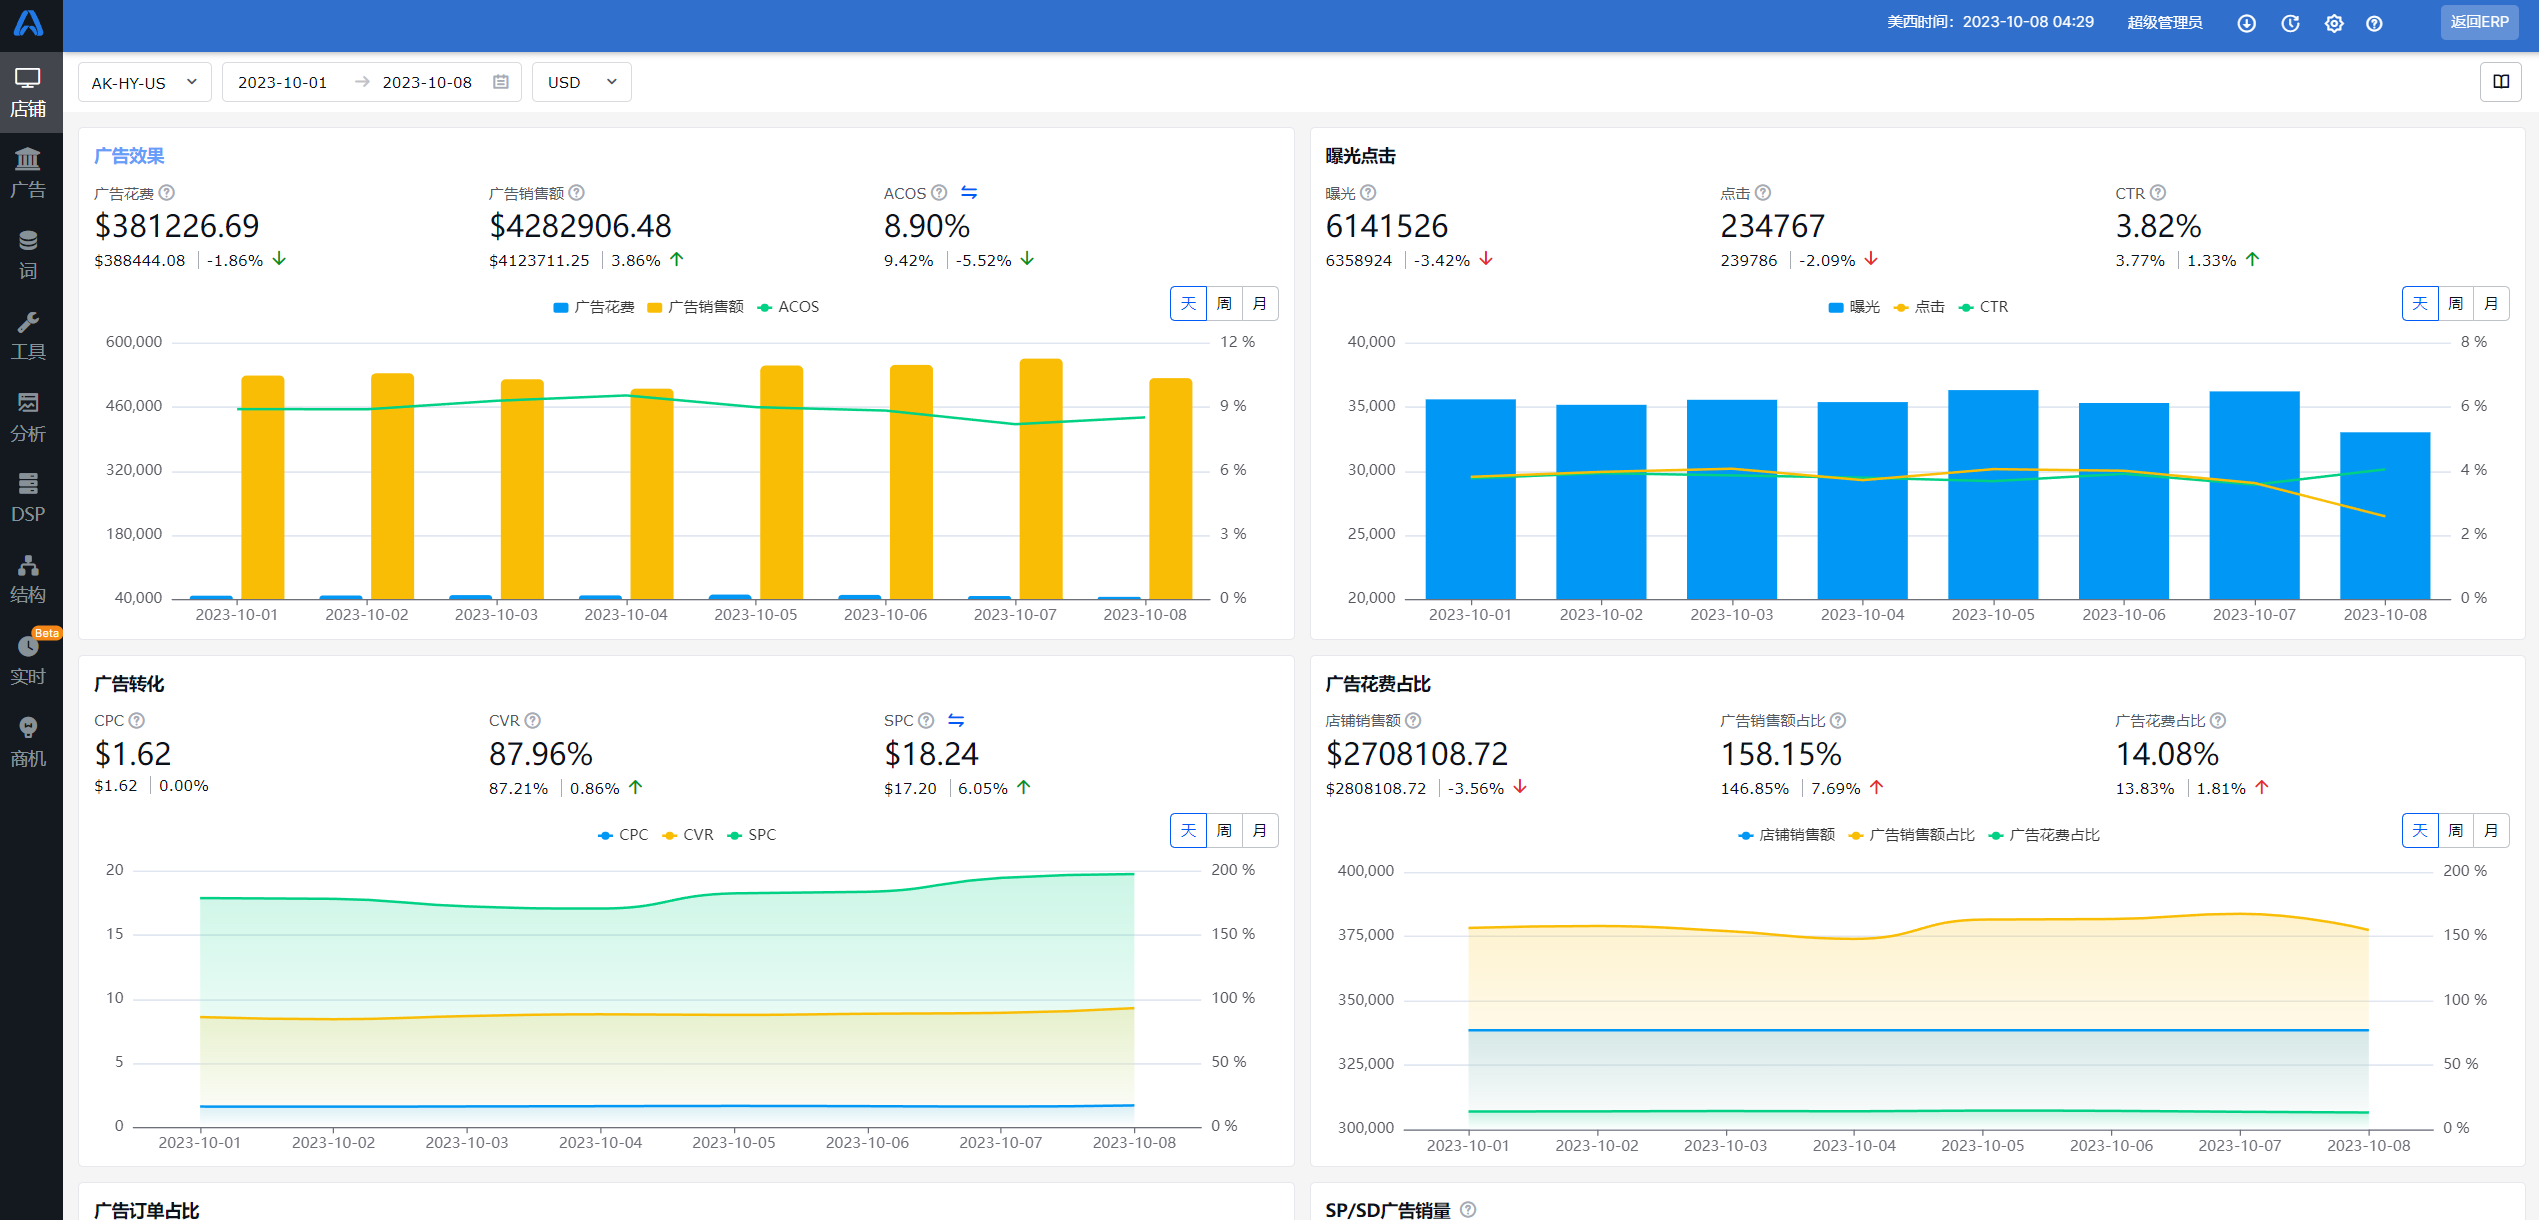Select 月 view in 曝光点击 chart

coord(2492,303)
